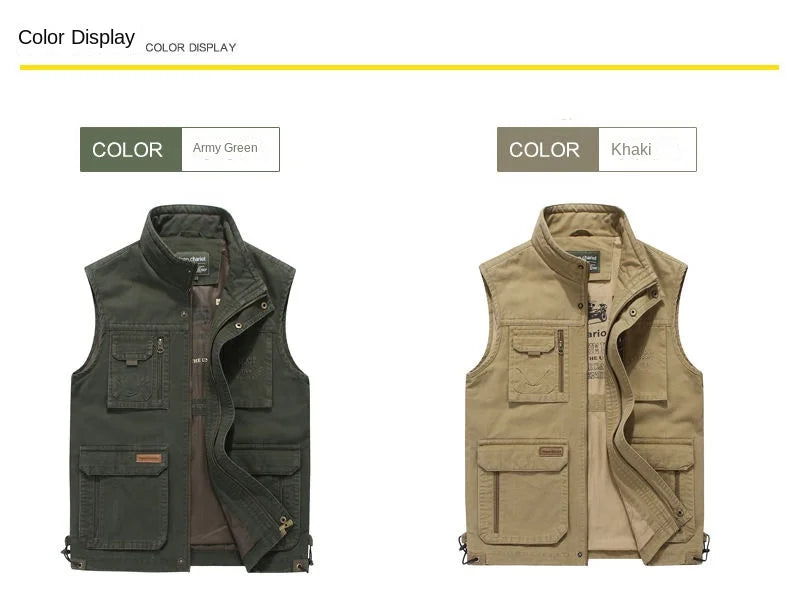
Task: Select the green COLOR label block
Action: (x=131, y=150)
